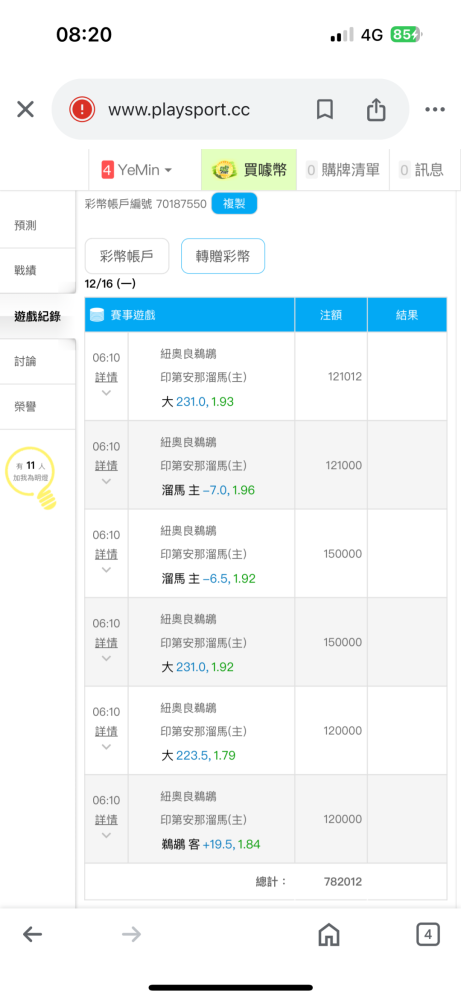The width and height of the screenshot is (461, 1000).
Task: Switch to the 戰績 sidebar tab
Action: (x=38, y=270)
